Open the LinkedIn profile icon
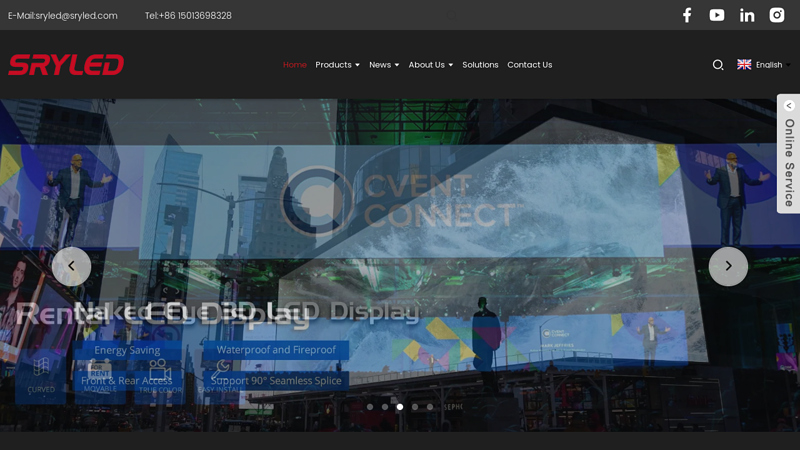Screen dimensions: 800x450 [747, 15]
